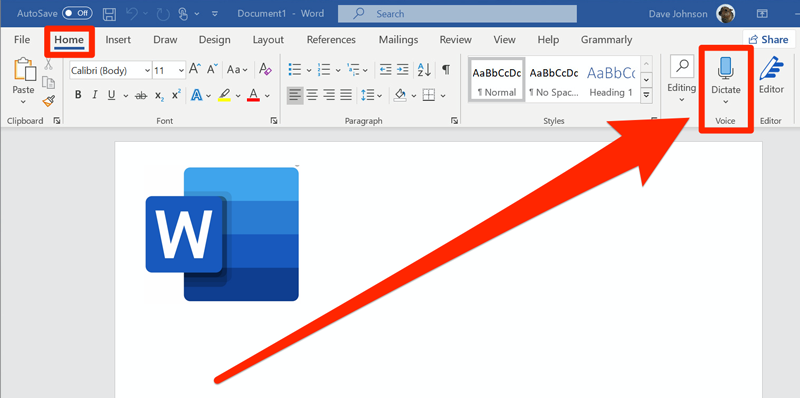Click the Cut scissors icon
800x398 pixels.
point(48,64)
